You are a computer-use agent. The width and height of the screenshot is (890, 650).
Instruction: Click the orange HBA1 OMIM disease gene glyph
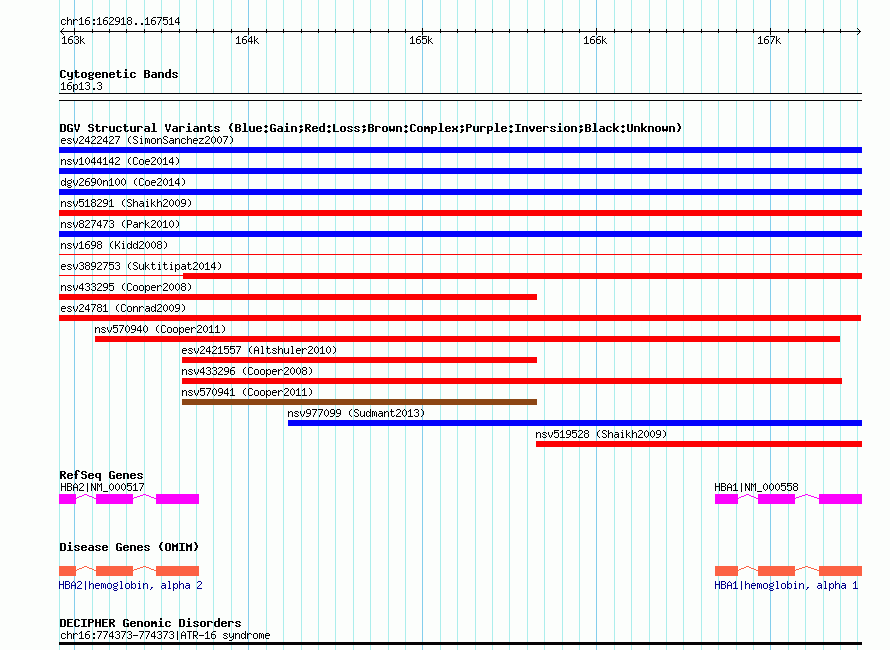[x=788, y=571]
